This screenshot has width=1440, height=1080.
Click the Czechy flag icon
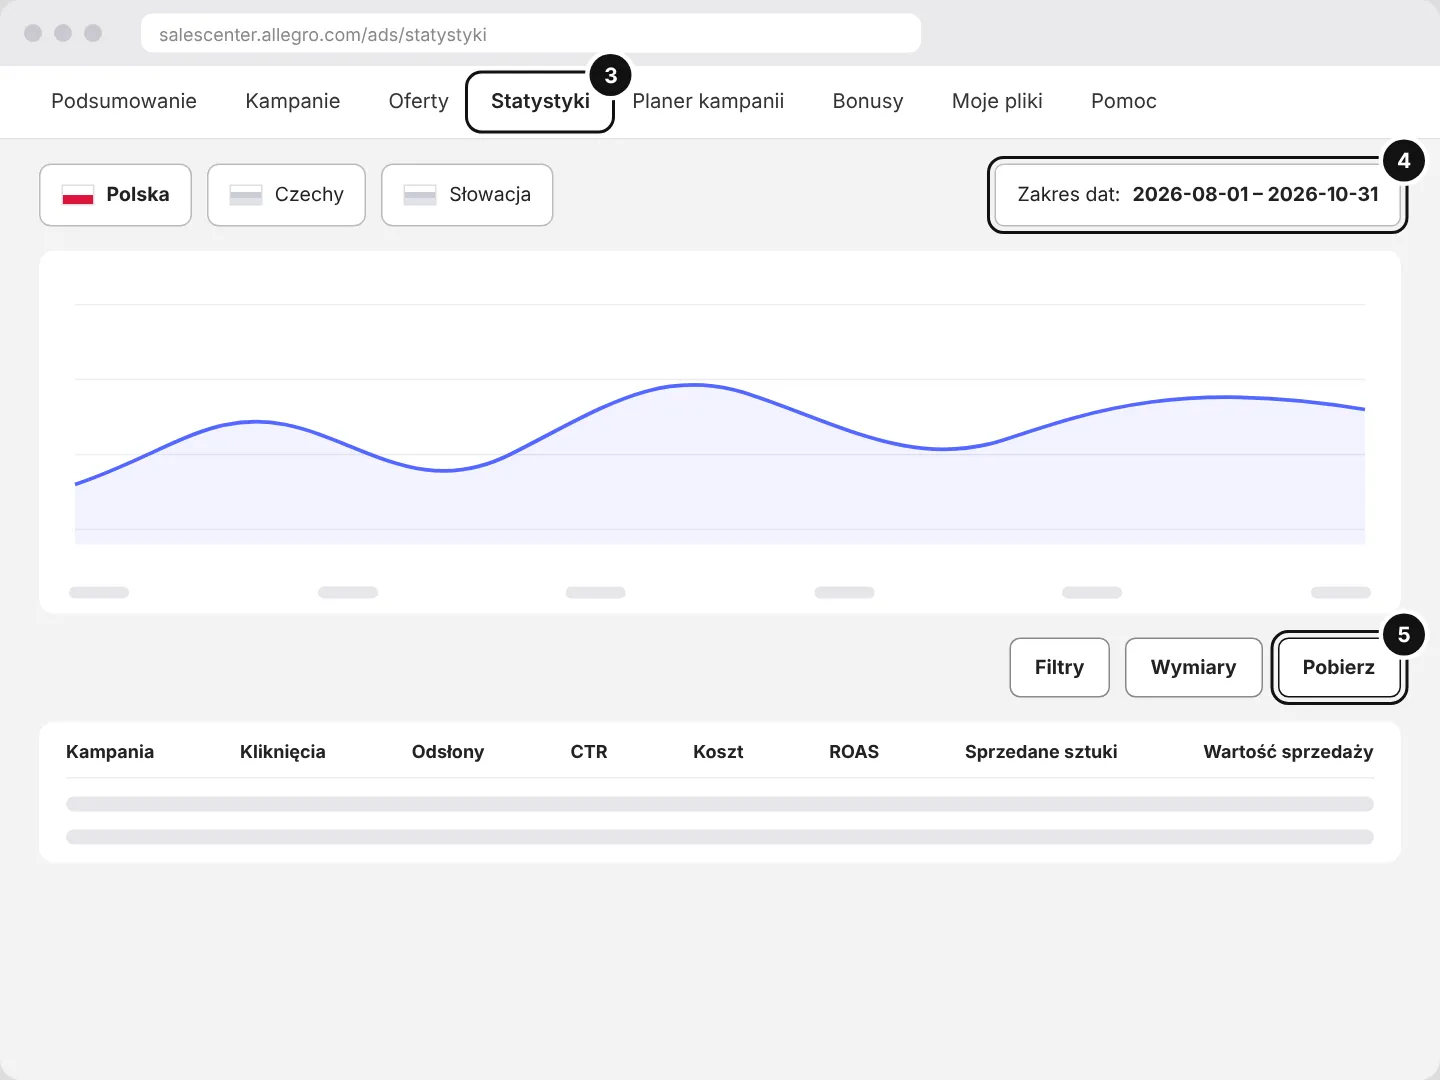click(x=246, y=195)
